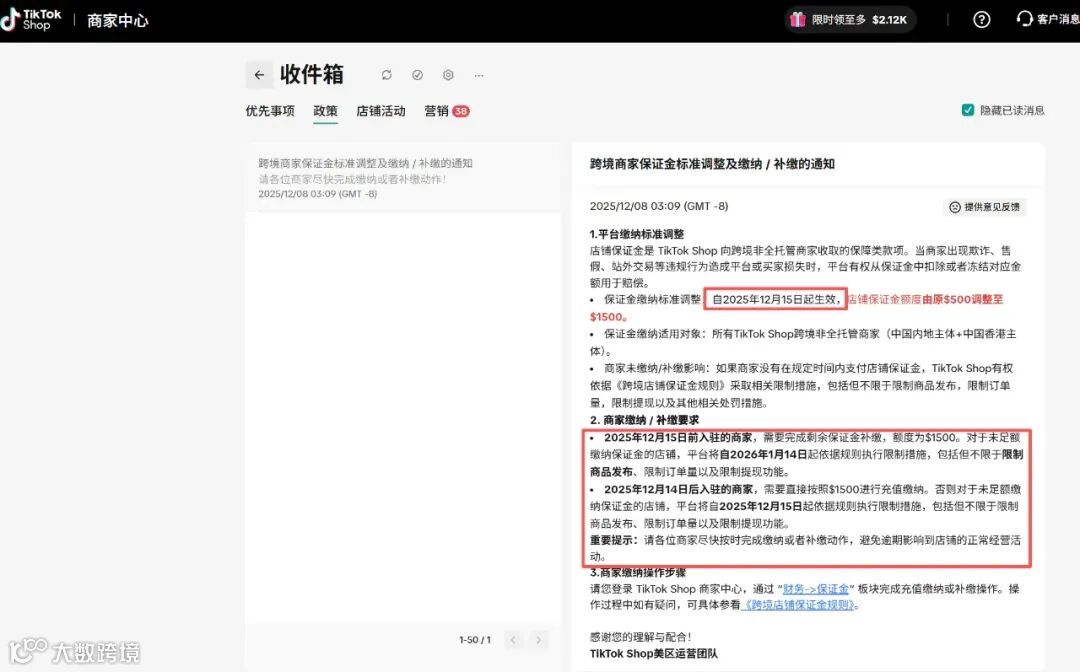Screen dimensions: 1080x672
Task: Click the signature TikTok Shop美区运营团队
Action: coord(653,653)
